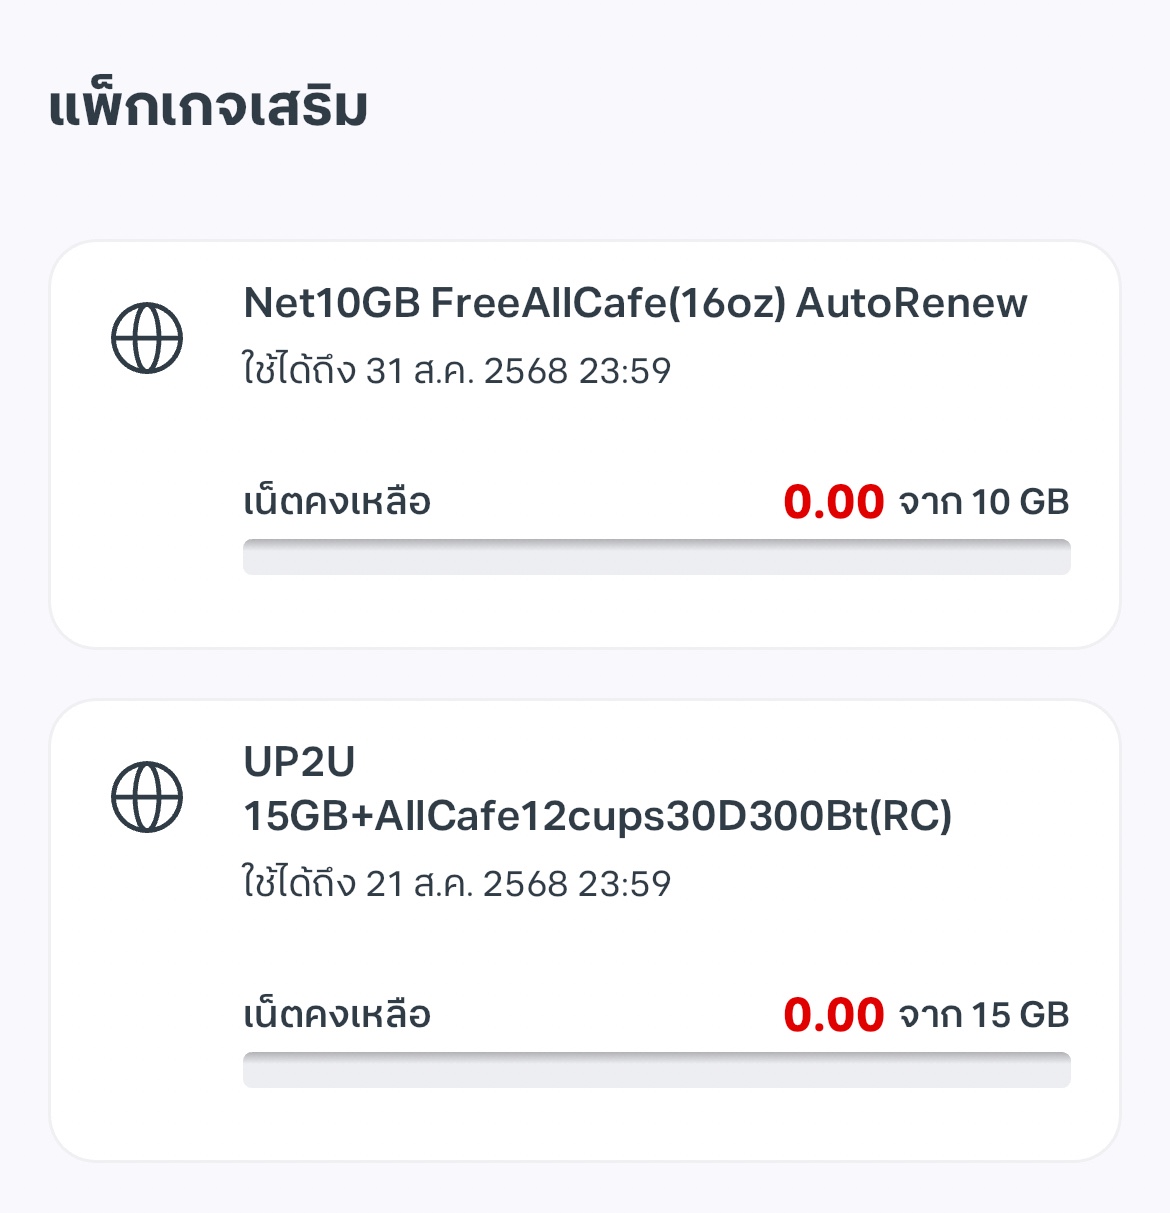Tap the แพ็กเกจเสริม heading
The width and height of the screenshot is (1170, 1213).
click(208, 106)
